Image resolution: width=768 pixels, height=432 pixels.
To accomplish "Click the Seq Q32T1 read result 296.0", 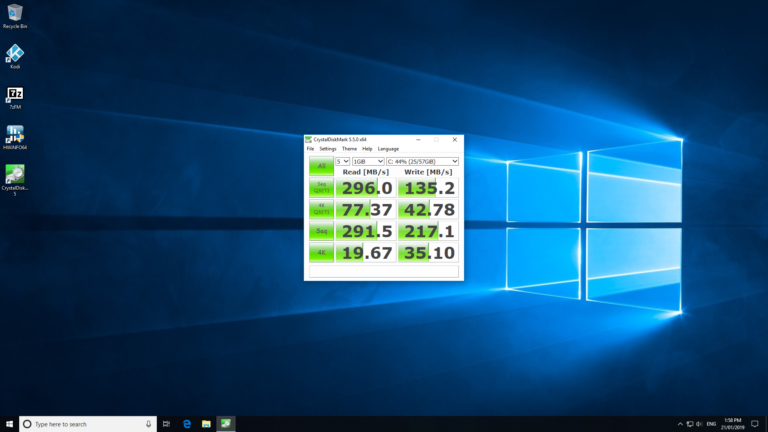I will pos(366,188).
